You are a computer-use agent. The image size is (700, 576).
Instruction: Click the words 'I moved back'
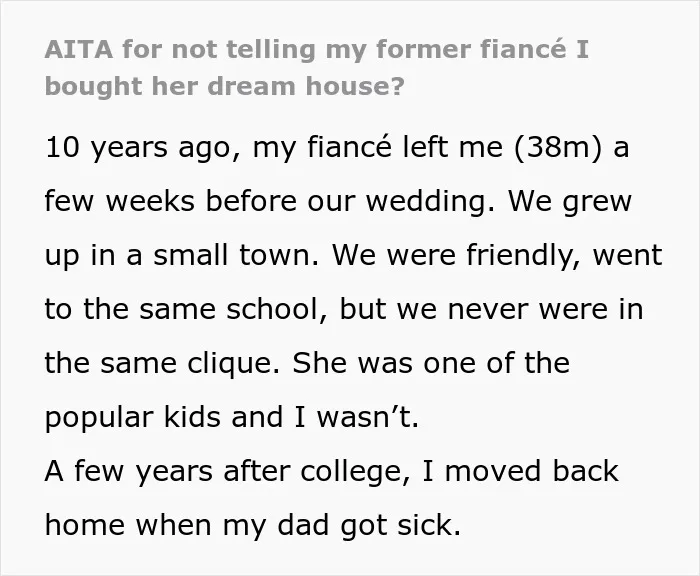click(x=521, y=471)
